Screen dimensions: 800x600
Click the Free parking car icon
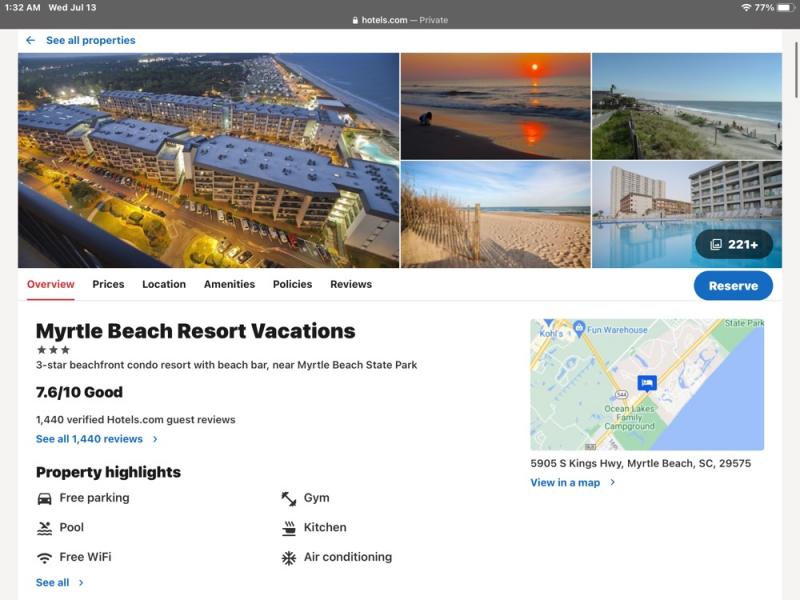click(x=44, y=498)
